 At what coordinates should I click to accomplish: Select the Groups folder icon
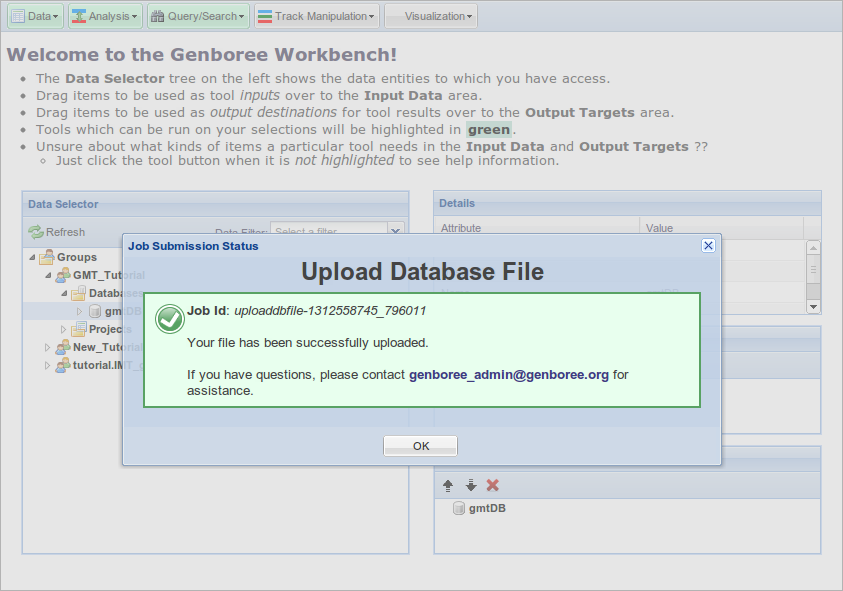[x=47, y=257]
